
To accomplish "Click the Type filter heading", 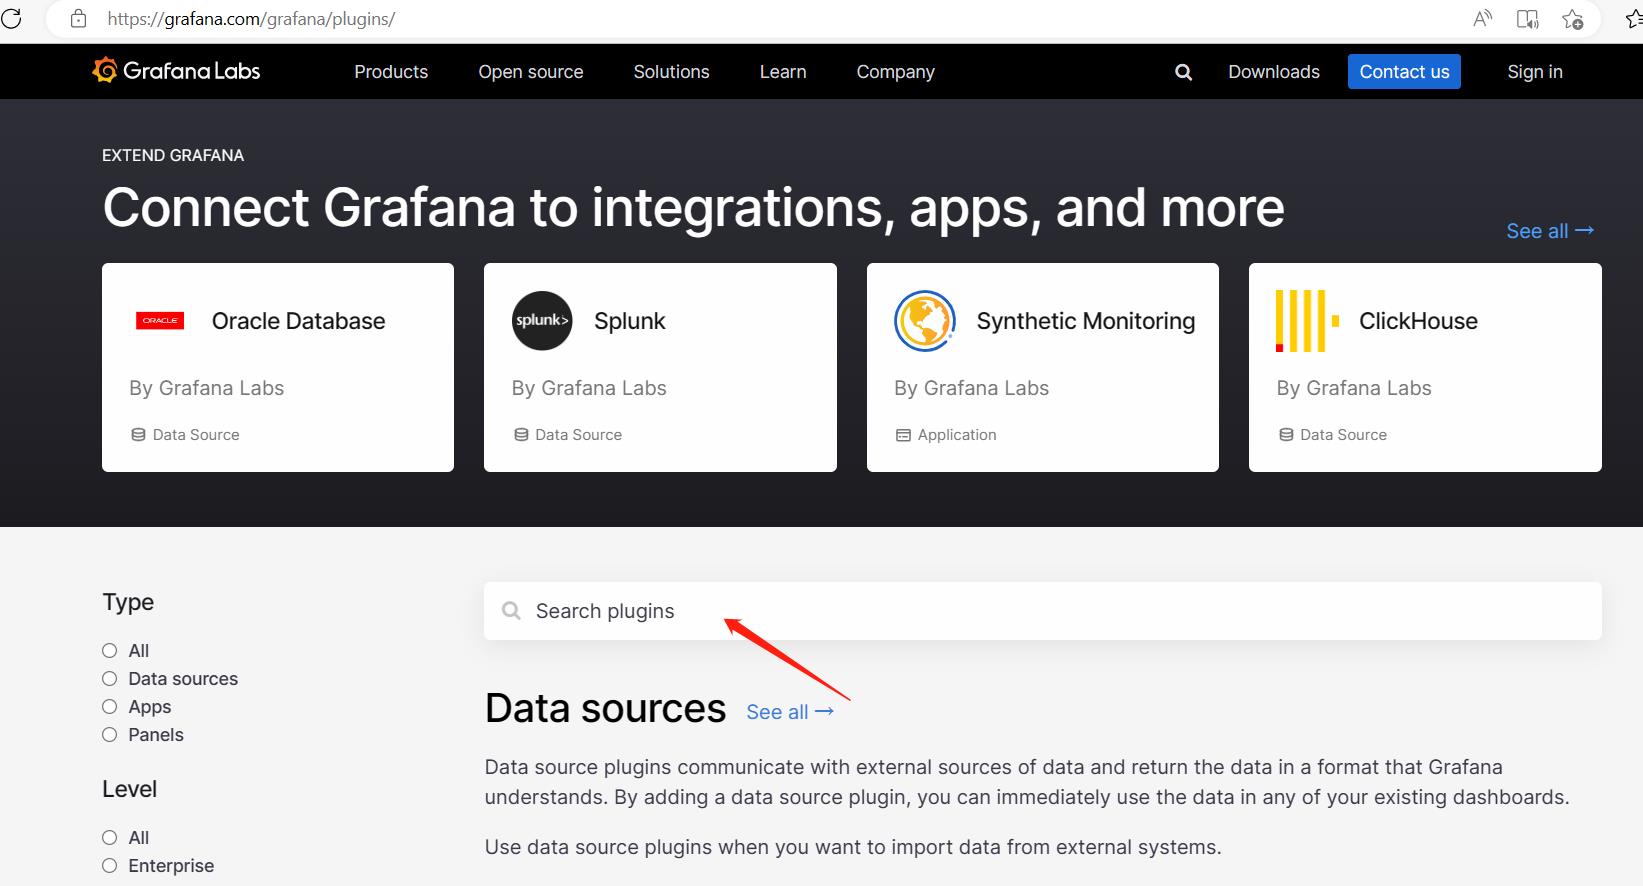I will (x=128, y=602).
